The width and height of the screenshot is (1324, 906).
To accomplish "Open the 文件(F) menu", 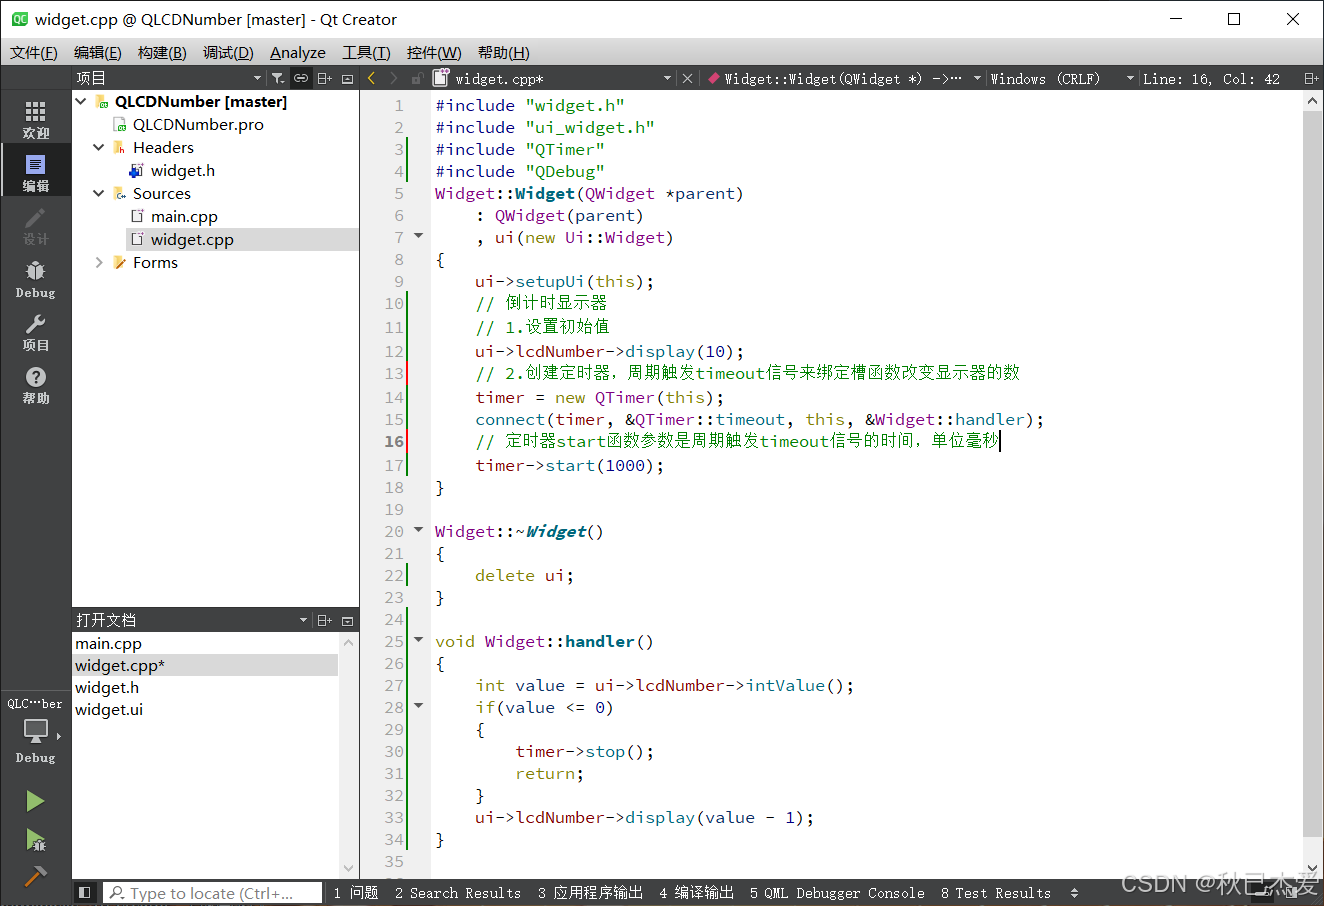I will (34, 52).
